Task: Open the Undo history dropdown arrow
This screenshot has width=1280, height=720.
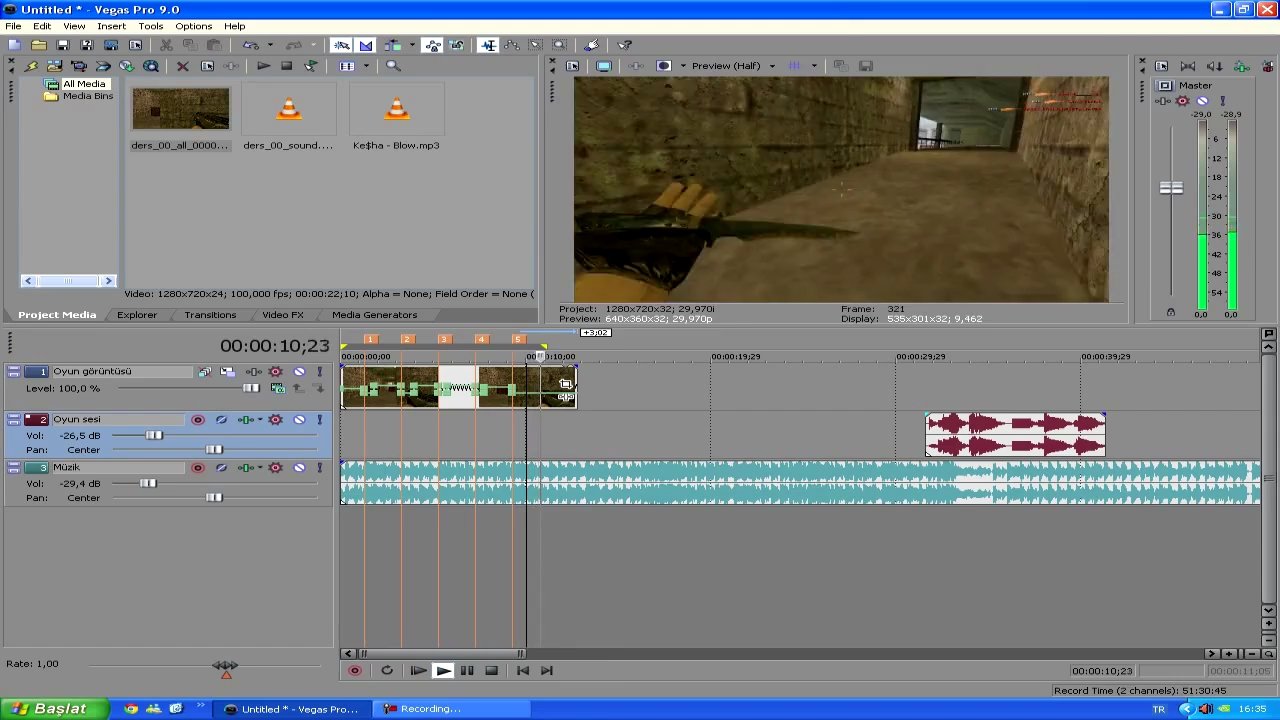Action: pos(270,45)
